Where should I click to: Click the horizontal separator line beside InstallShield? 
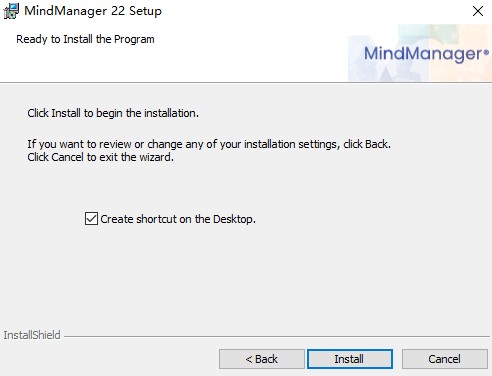pos(277,336)
